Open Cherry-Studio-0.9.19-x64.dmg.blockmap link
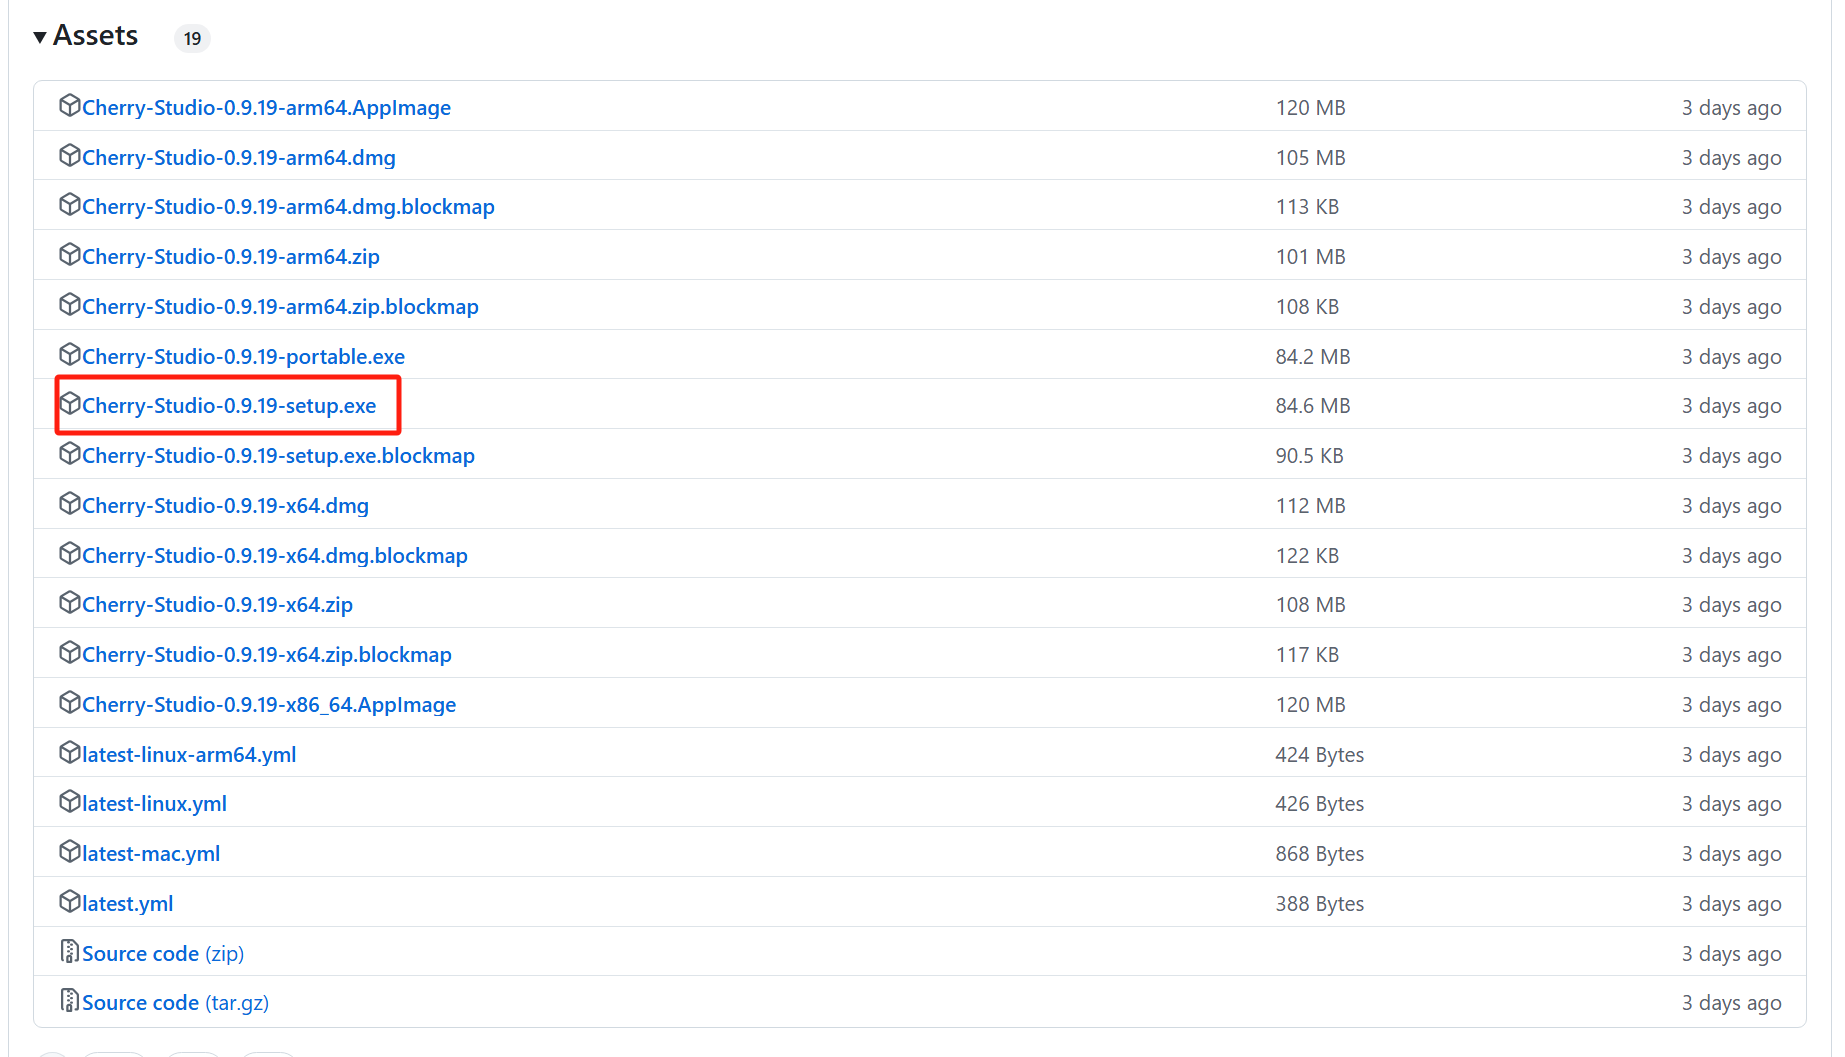This screenshot has width=1845, height=1057. [275, 555]
